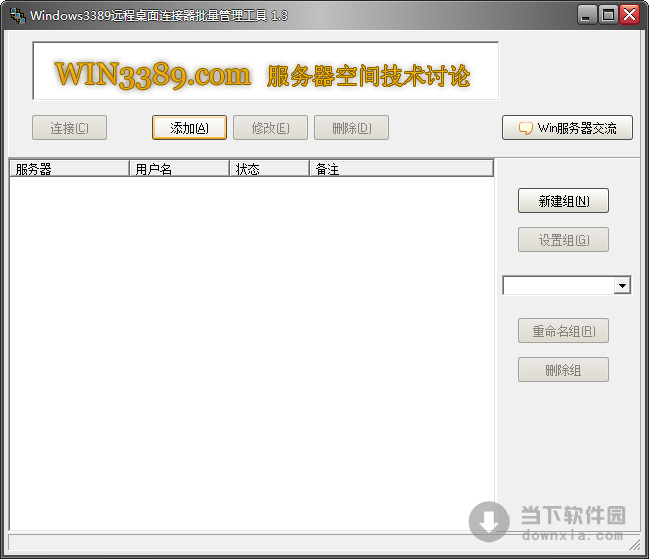Screen dimensions: 649x559
Task: Click inside the group combo box field
Action: 559,285
